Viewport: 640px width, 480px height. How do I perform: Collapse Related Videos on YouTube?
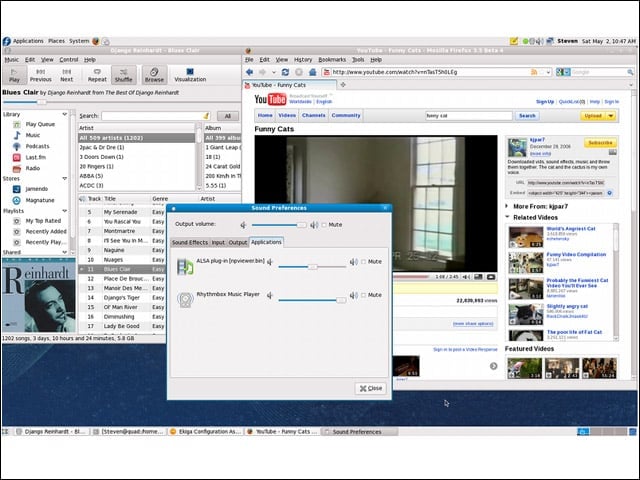(x=507, y=217)
